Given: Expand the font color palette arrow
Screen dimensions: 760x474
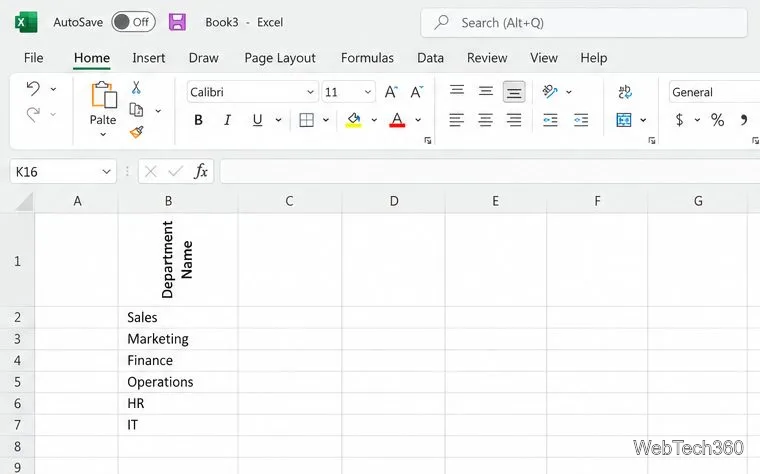Looking at the screenshot, I should (418, 120).
